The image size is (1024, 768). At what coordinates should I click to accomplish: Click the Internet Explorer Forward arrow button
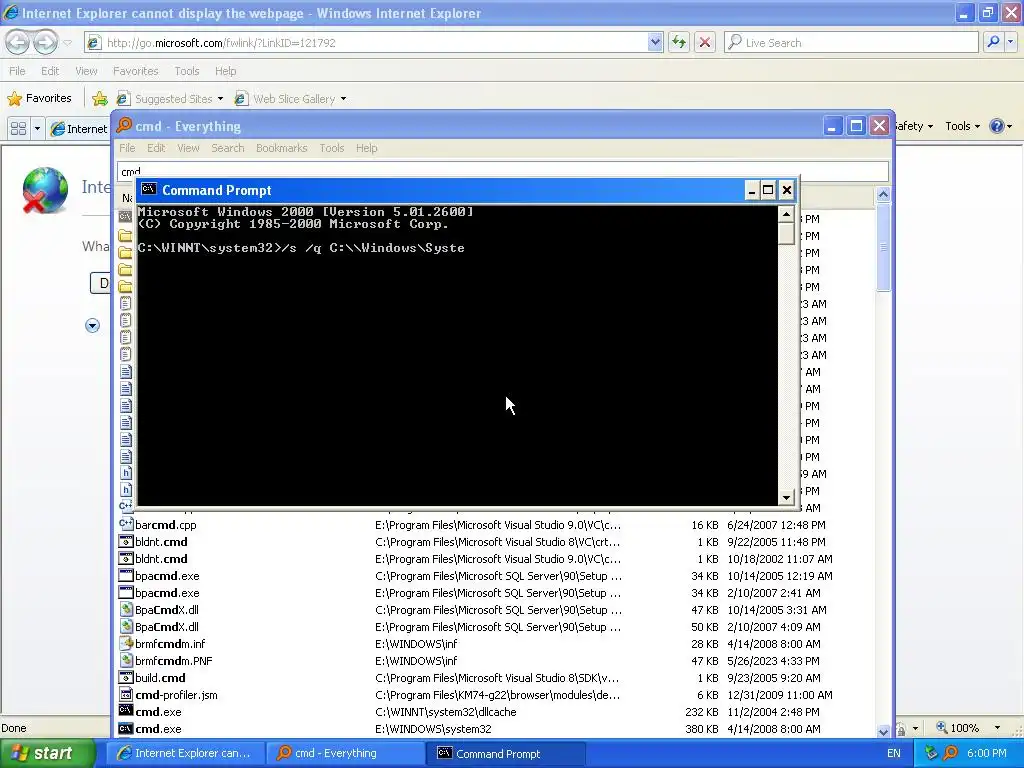coord(44,42)
